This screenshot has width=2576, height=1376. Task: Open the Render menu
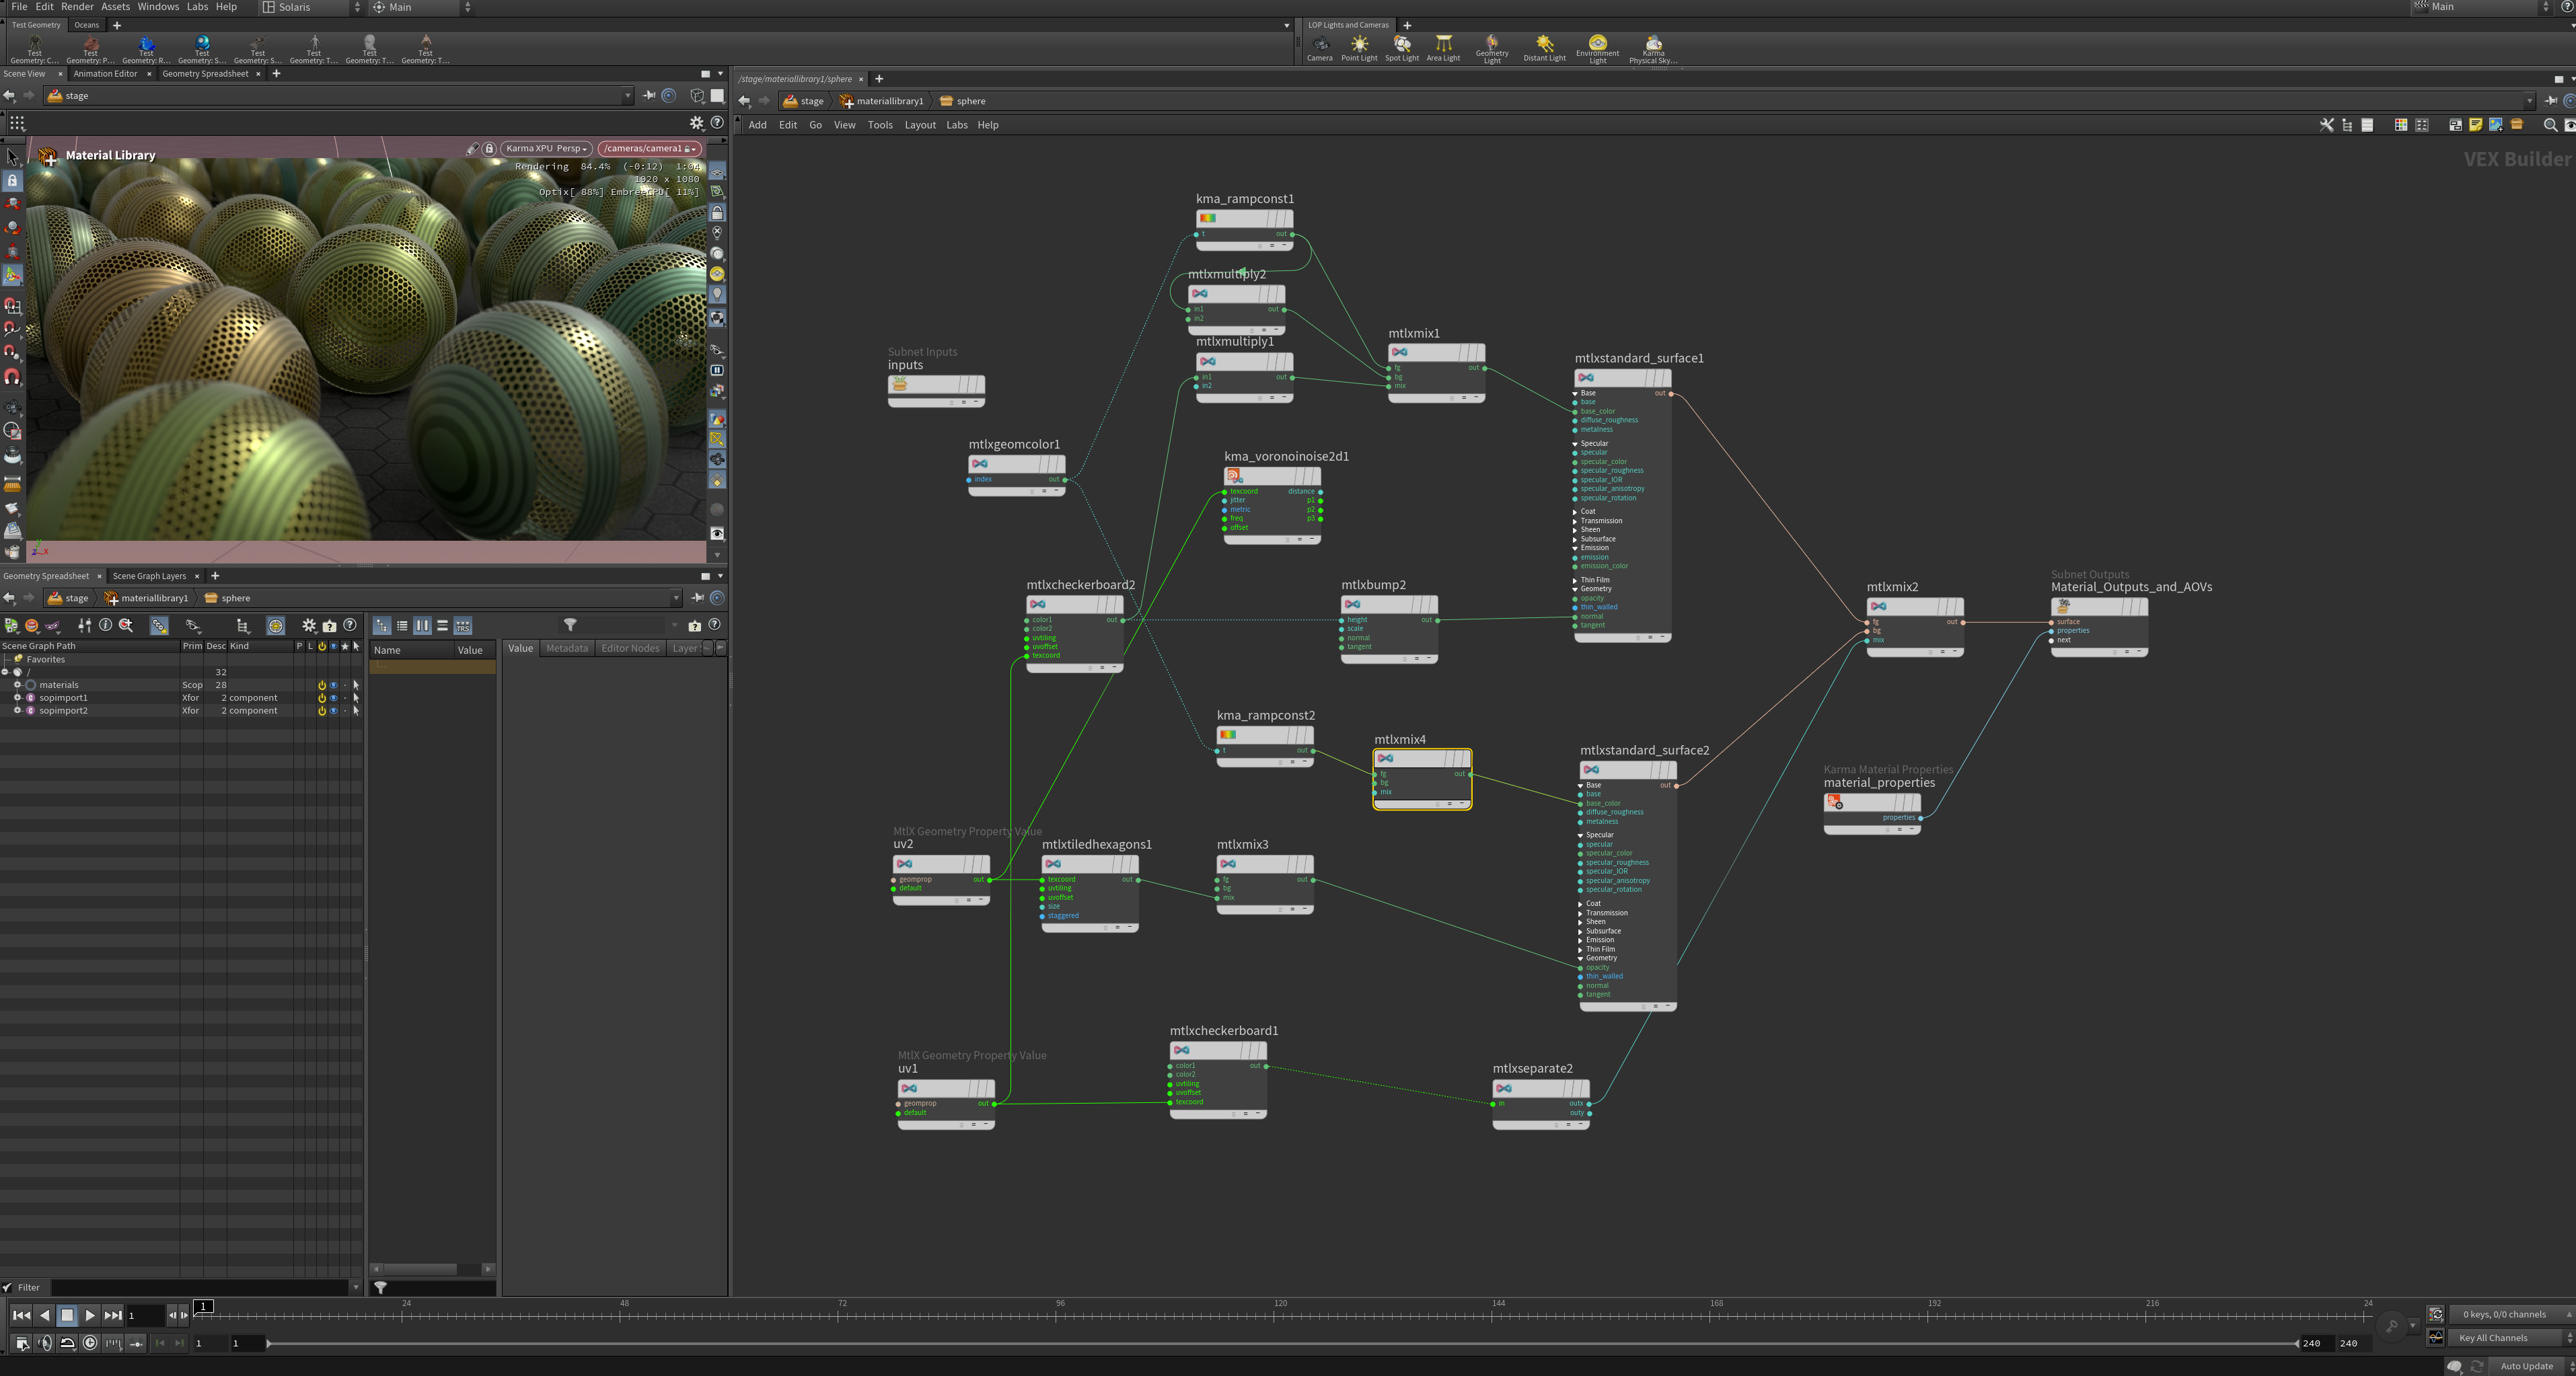click(77, 7)
